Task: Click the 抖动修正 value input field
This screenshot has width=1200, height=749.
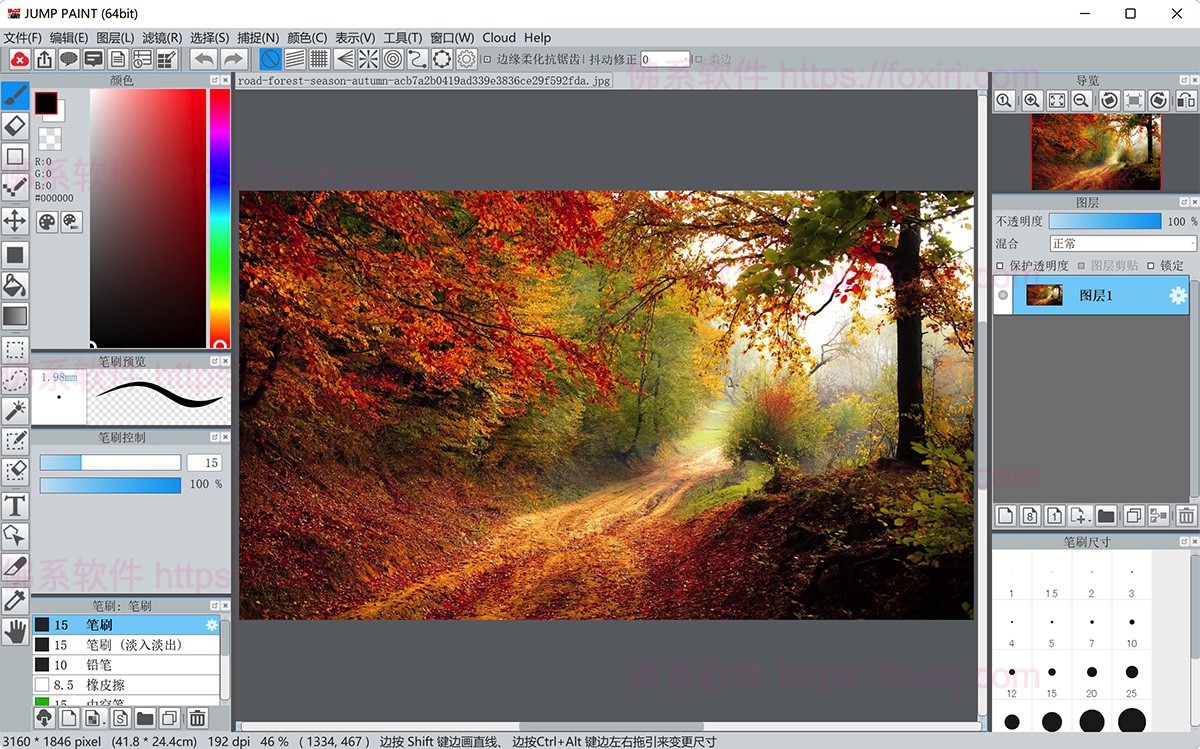Action: pos(665,60)
